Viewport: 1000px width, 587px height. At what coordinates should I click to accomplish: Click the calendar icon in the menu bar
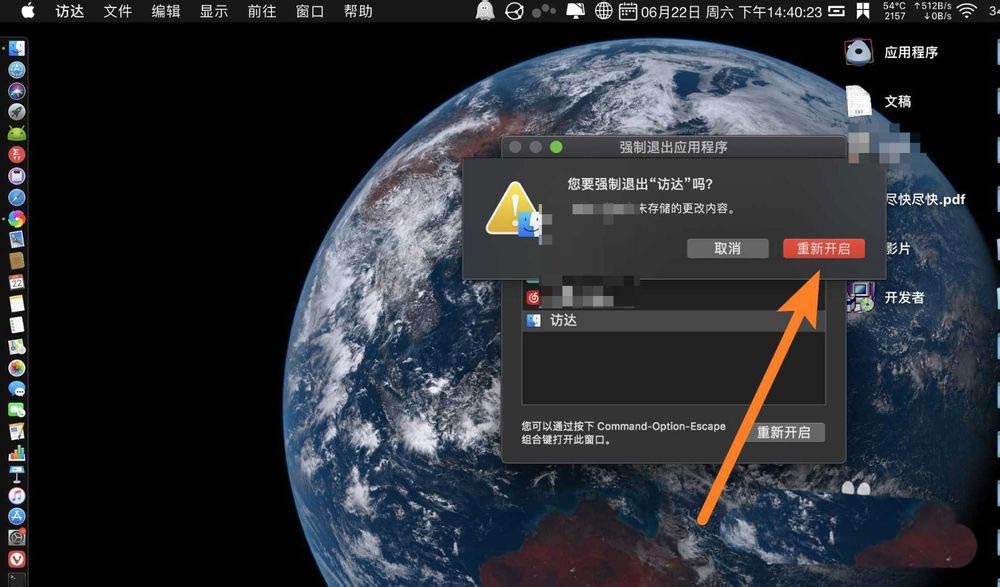tap(628, 11)
